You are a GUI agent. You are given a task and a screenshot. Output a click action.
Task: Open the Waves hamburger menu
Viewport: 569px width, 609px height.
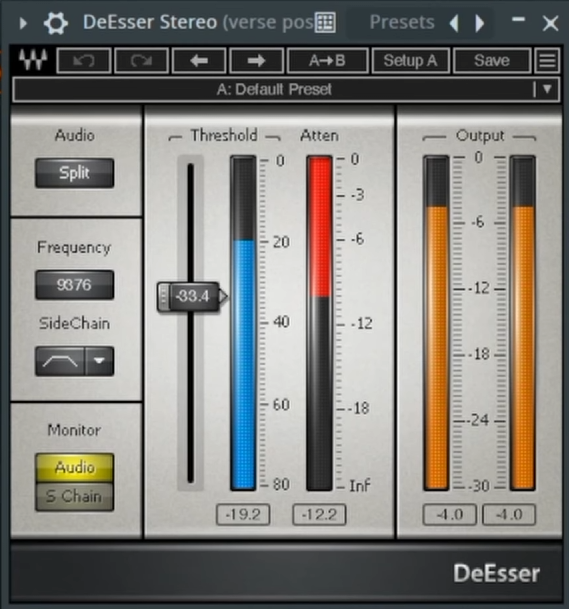547,61
